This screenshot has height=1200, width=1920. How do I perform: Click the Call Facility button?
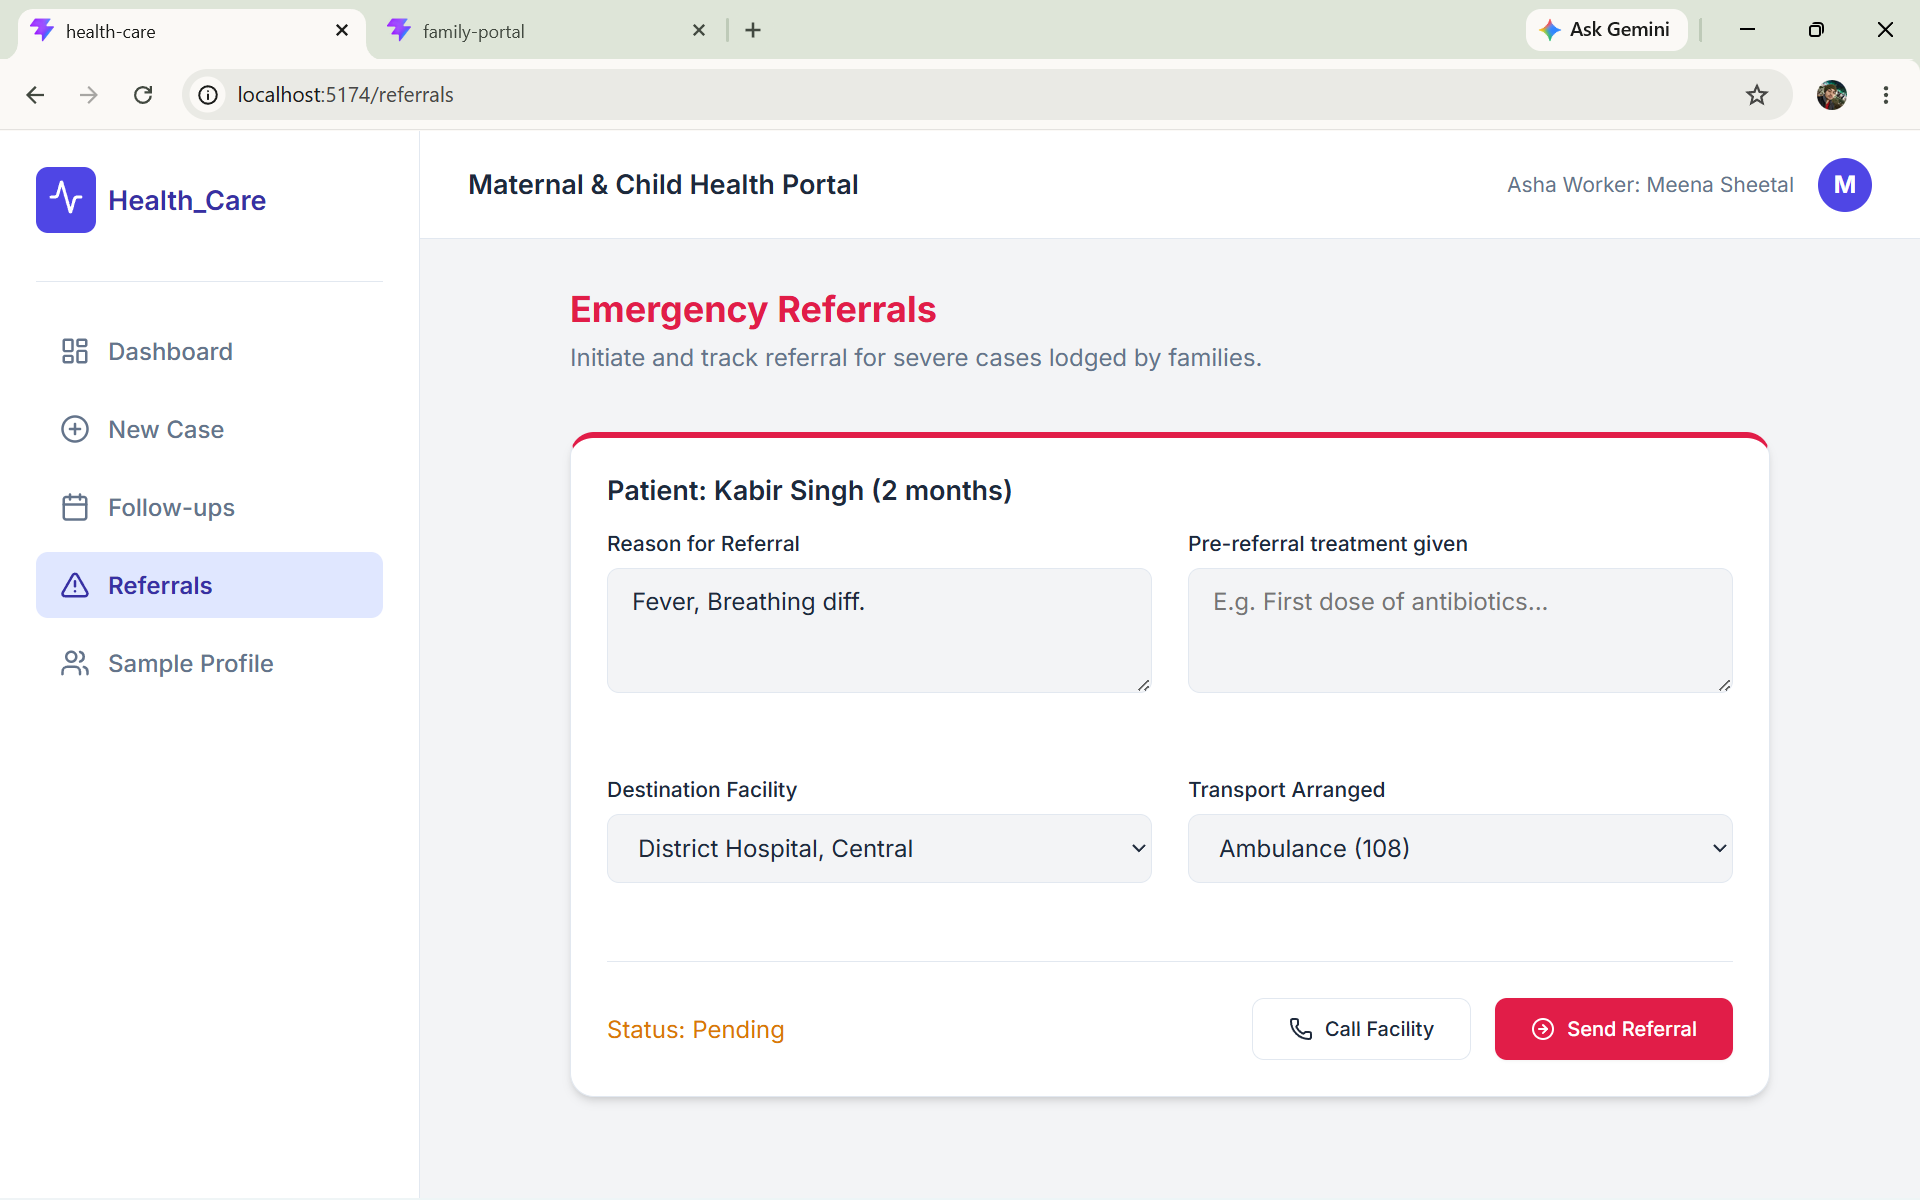tap(1361, 1029)
